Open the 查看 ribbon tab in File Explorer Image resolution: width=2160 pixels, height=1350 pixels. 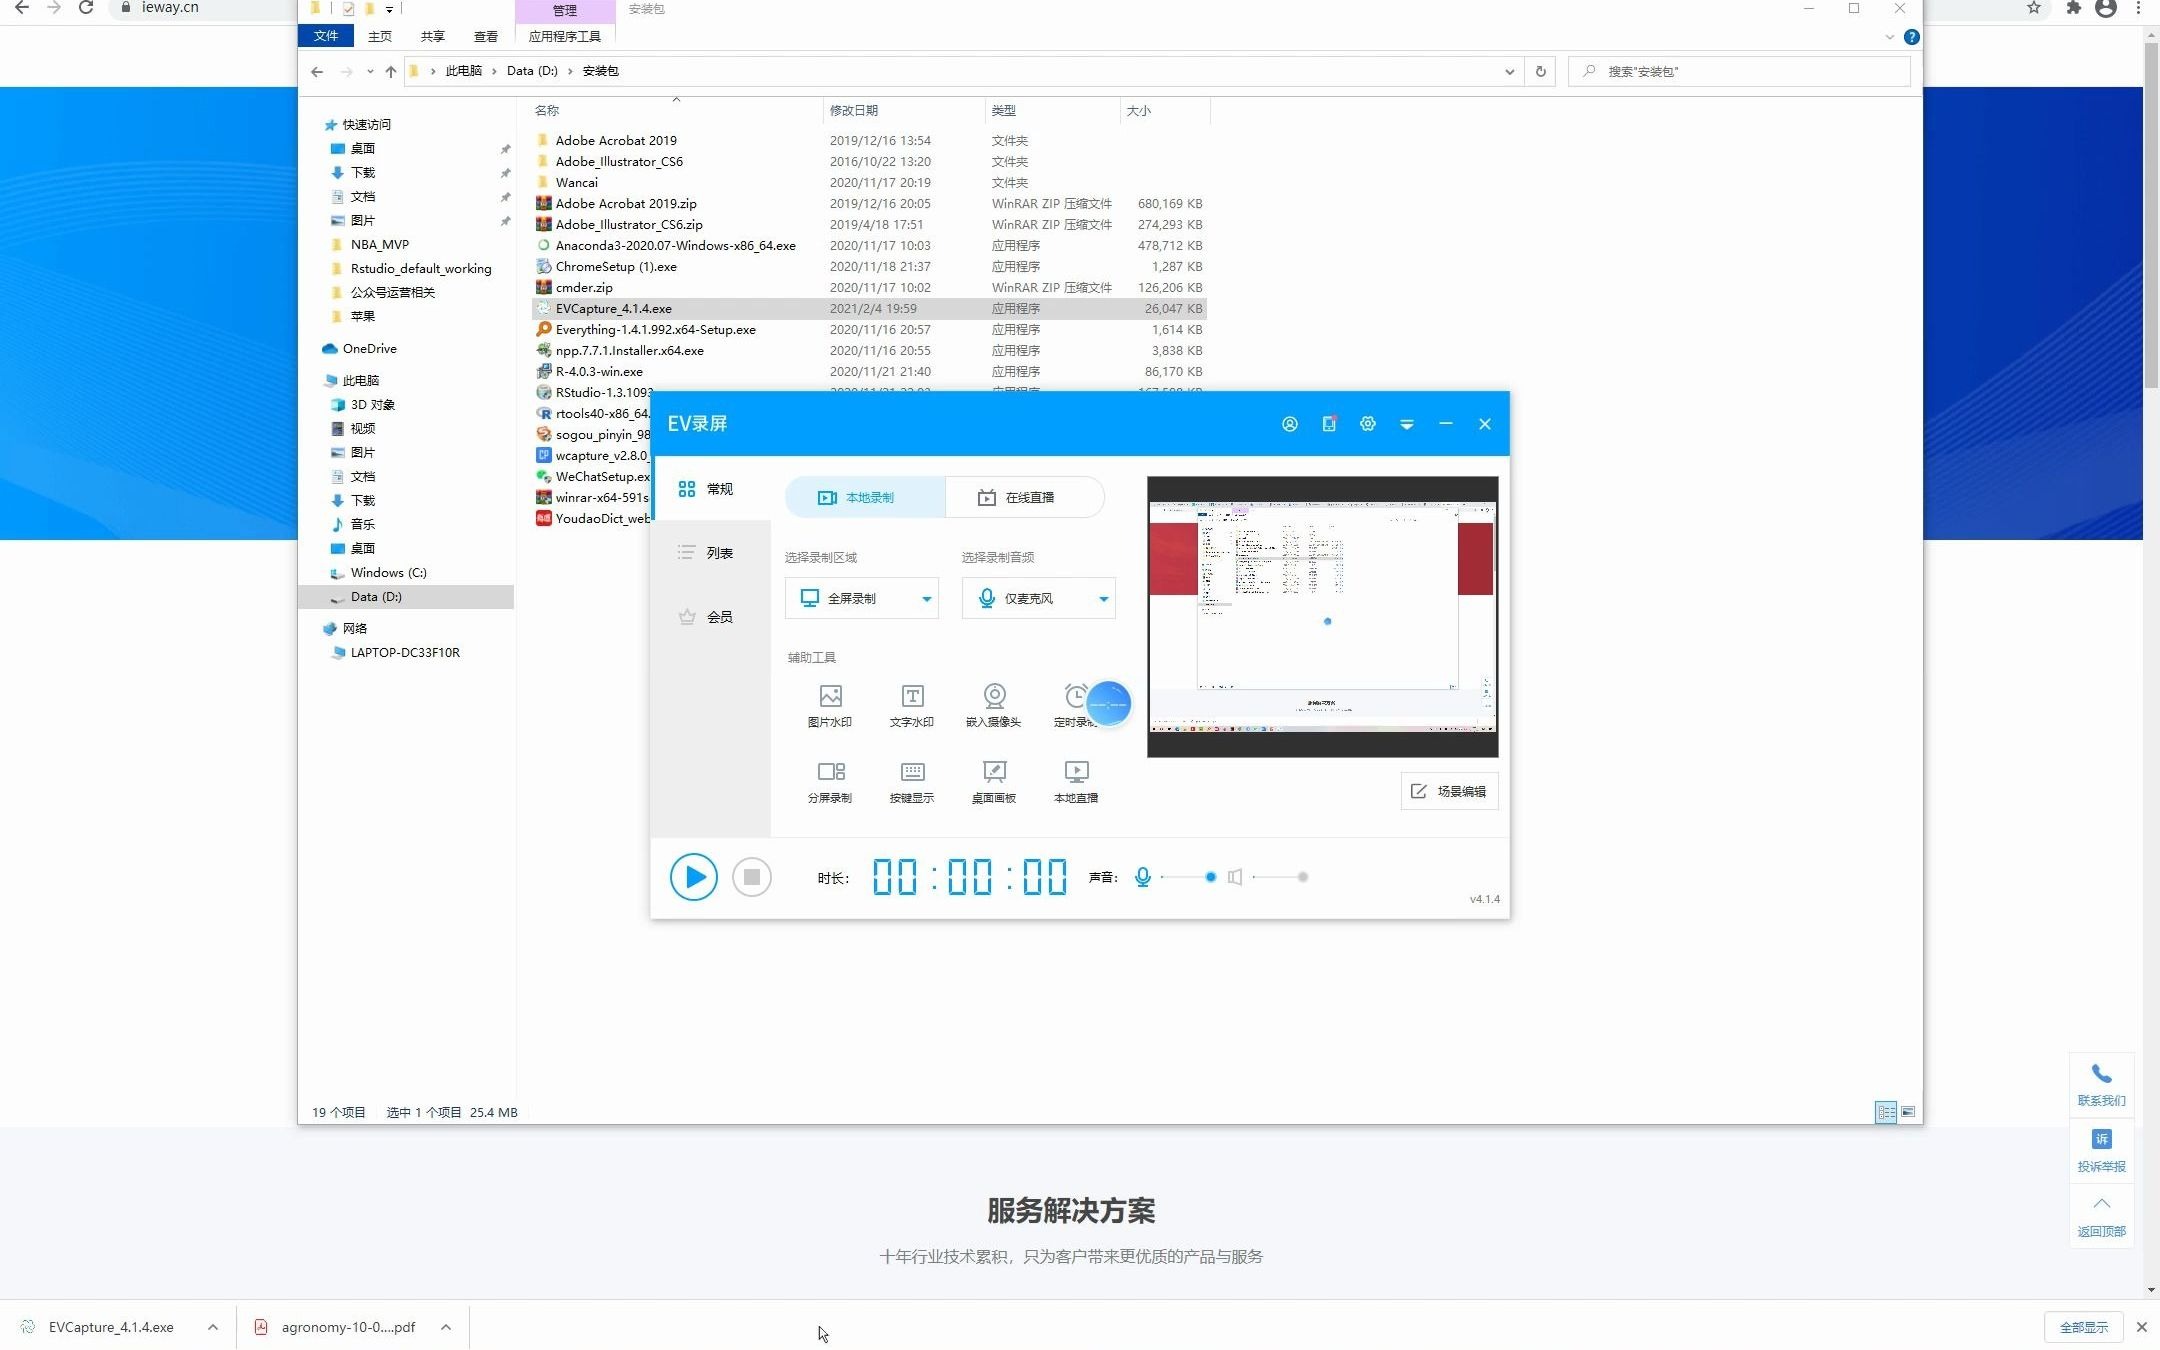pyautogui.click(x=486, y=36)
